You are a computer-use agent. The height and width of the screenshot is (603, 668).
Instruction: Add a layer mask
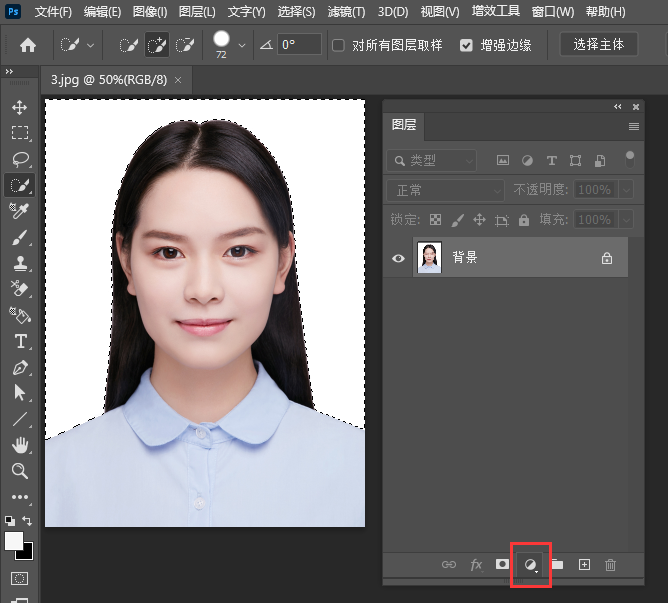503,565
